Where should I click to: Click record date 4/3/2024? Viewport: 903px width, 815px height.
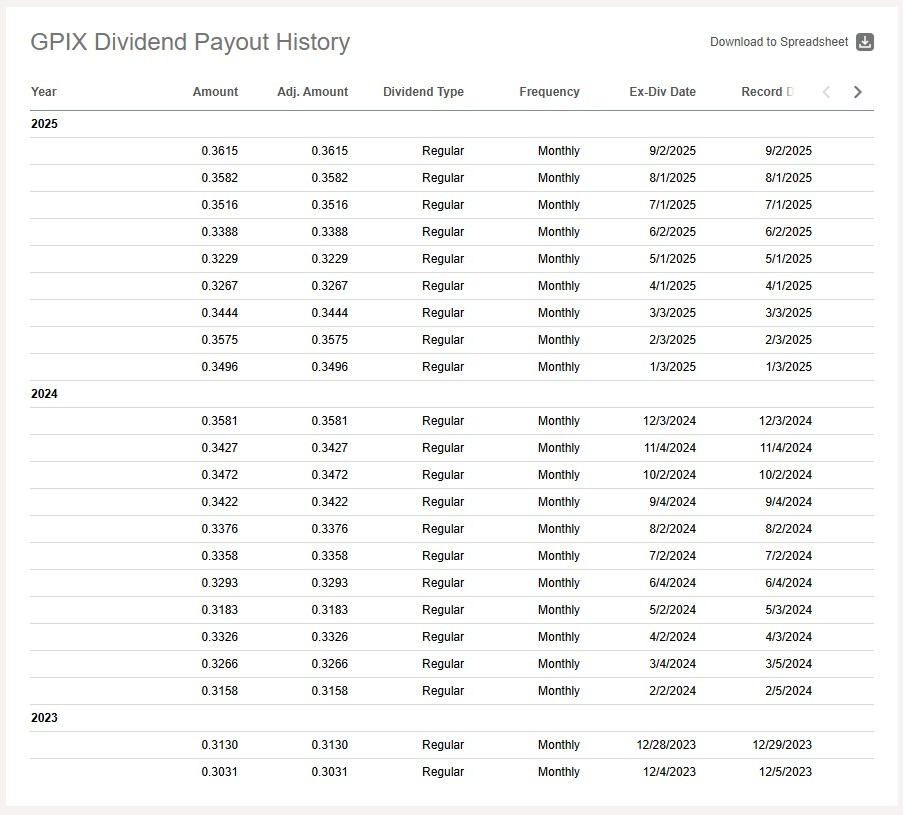click(x=788, y=637)
